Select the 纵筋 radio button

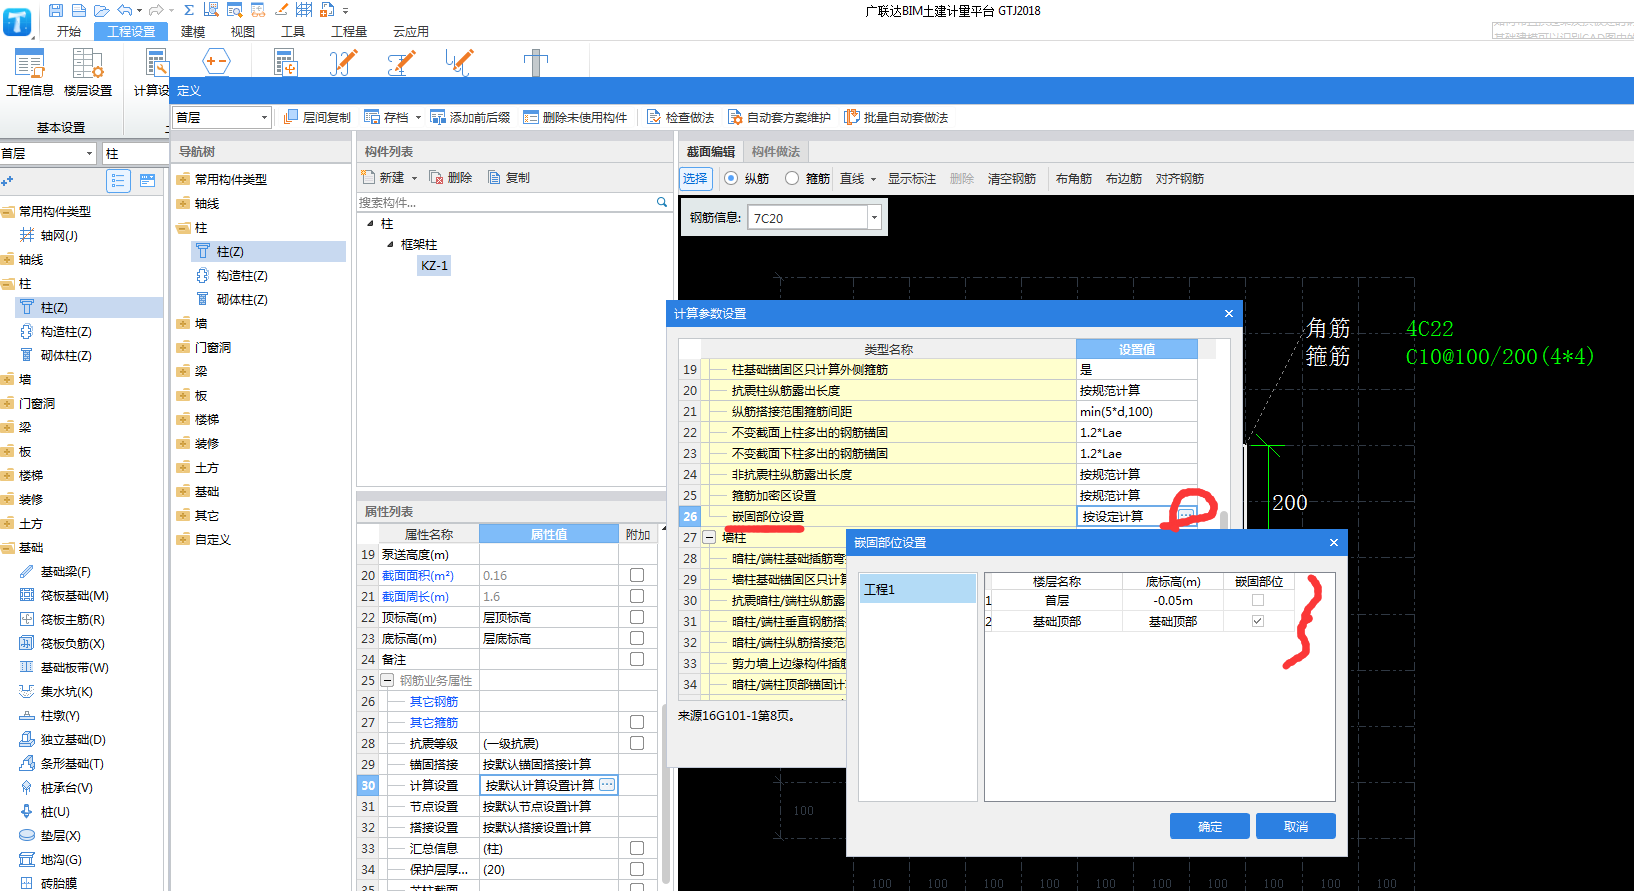click(731, 178)
